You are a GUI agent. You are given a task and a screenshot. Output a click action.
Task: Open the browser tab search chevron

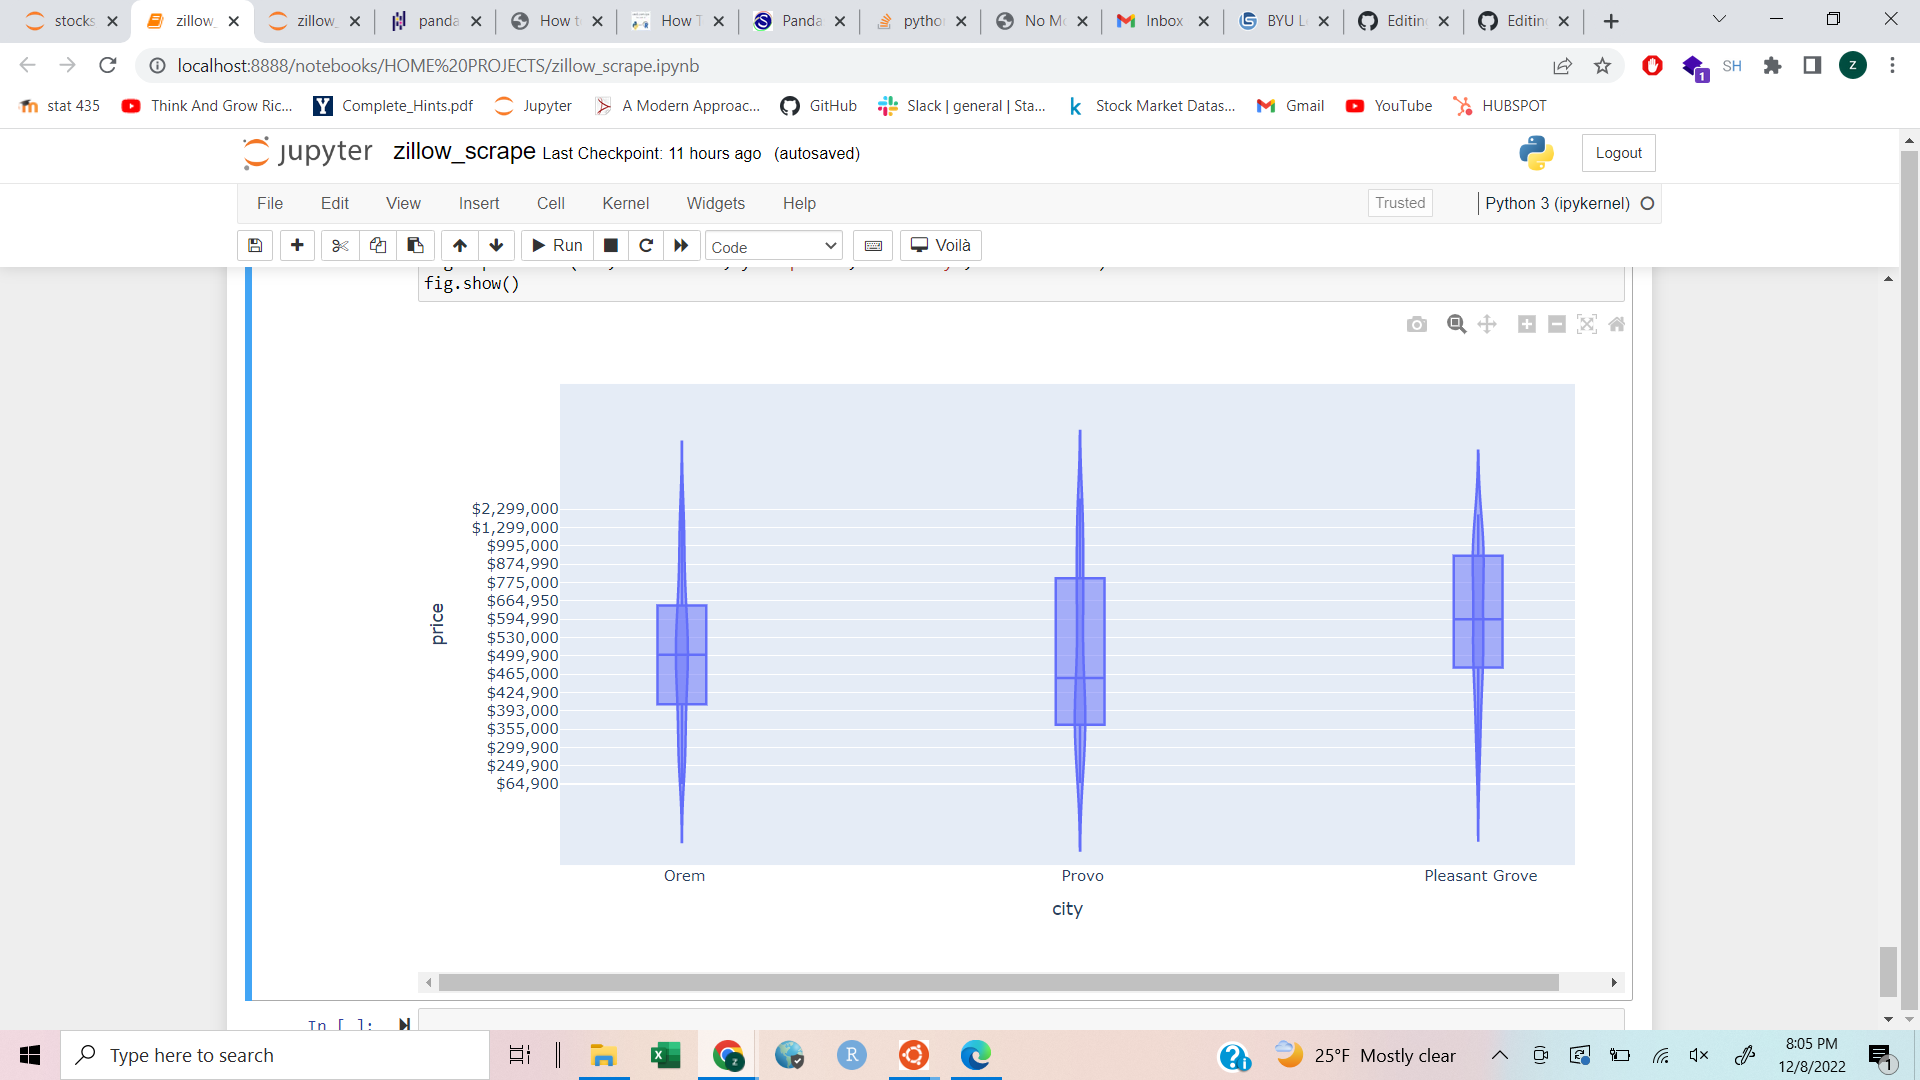[1719, 19]
